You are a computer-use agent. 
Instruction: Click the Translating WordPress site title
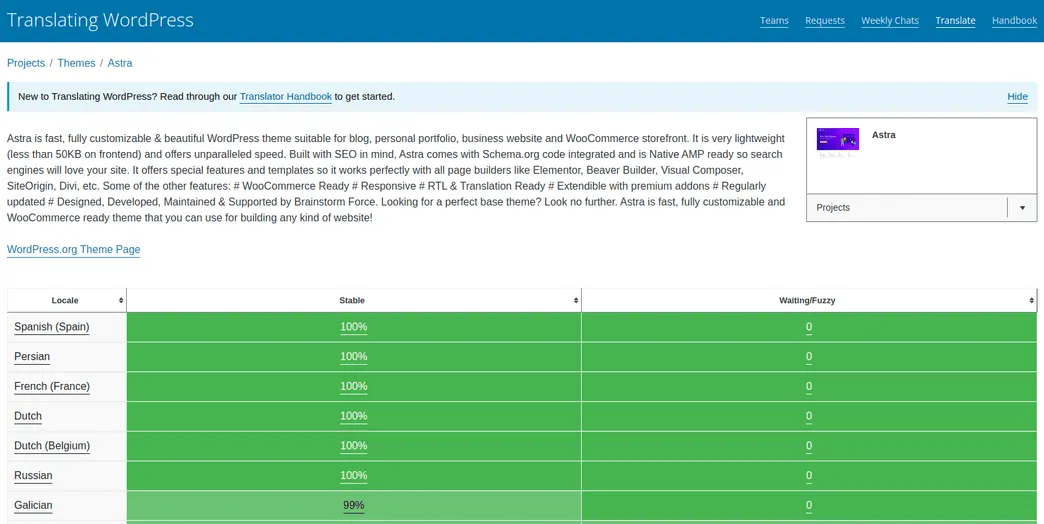click(x=100, y=20)
